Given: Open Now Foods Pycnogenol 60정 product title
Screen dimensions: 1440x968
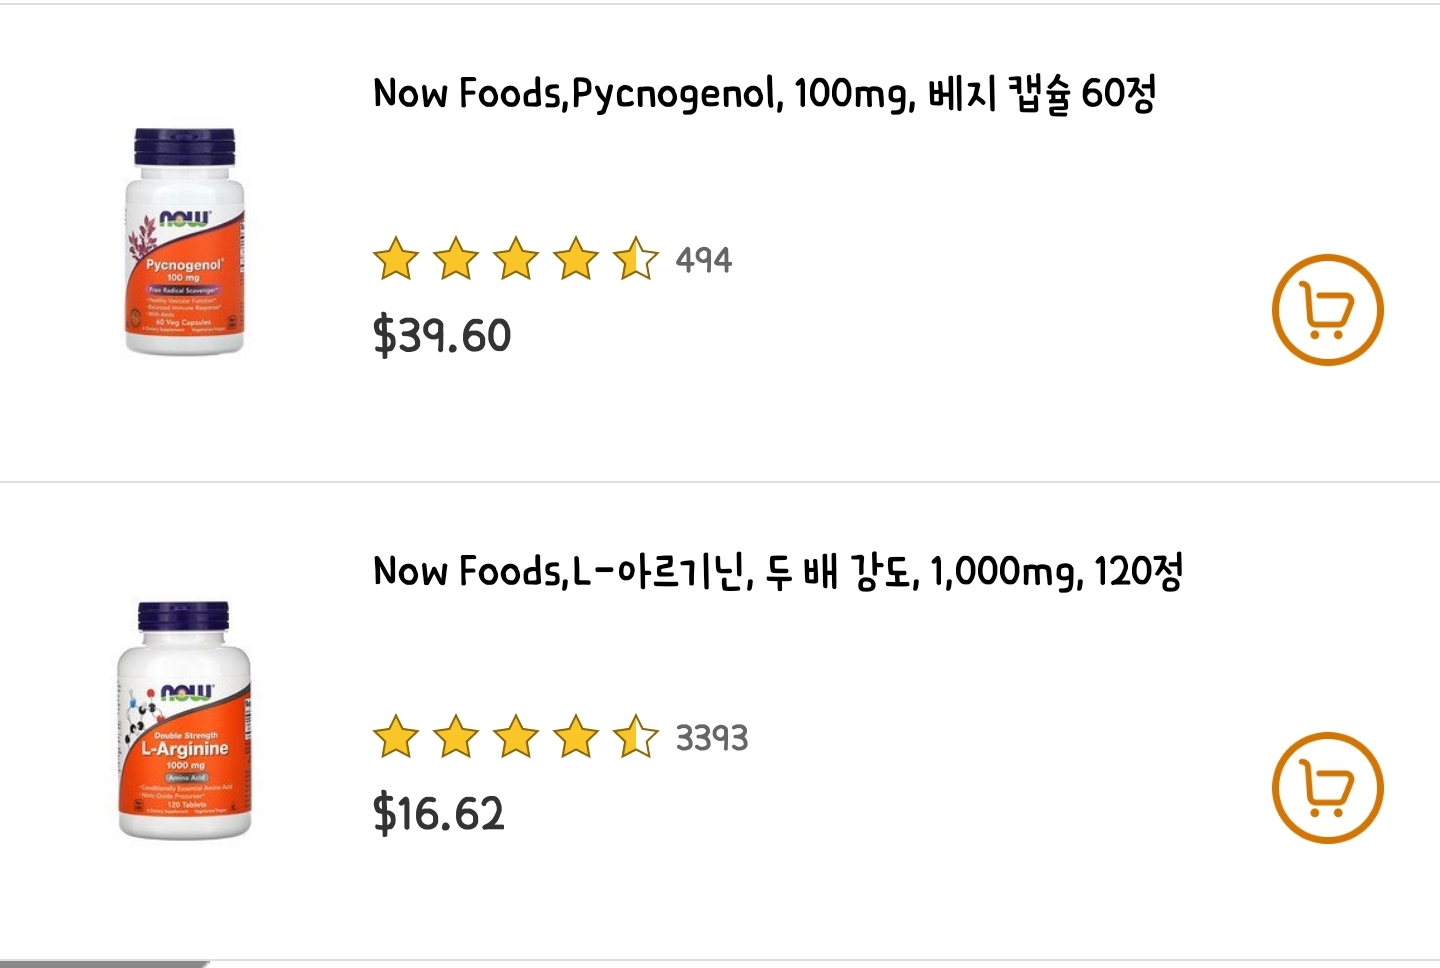Looking at the screenshot, I should pyautogui.click(x=764, y=94).
